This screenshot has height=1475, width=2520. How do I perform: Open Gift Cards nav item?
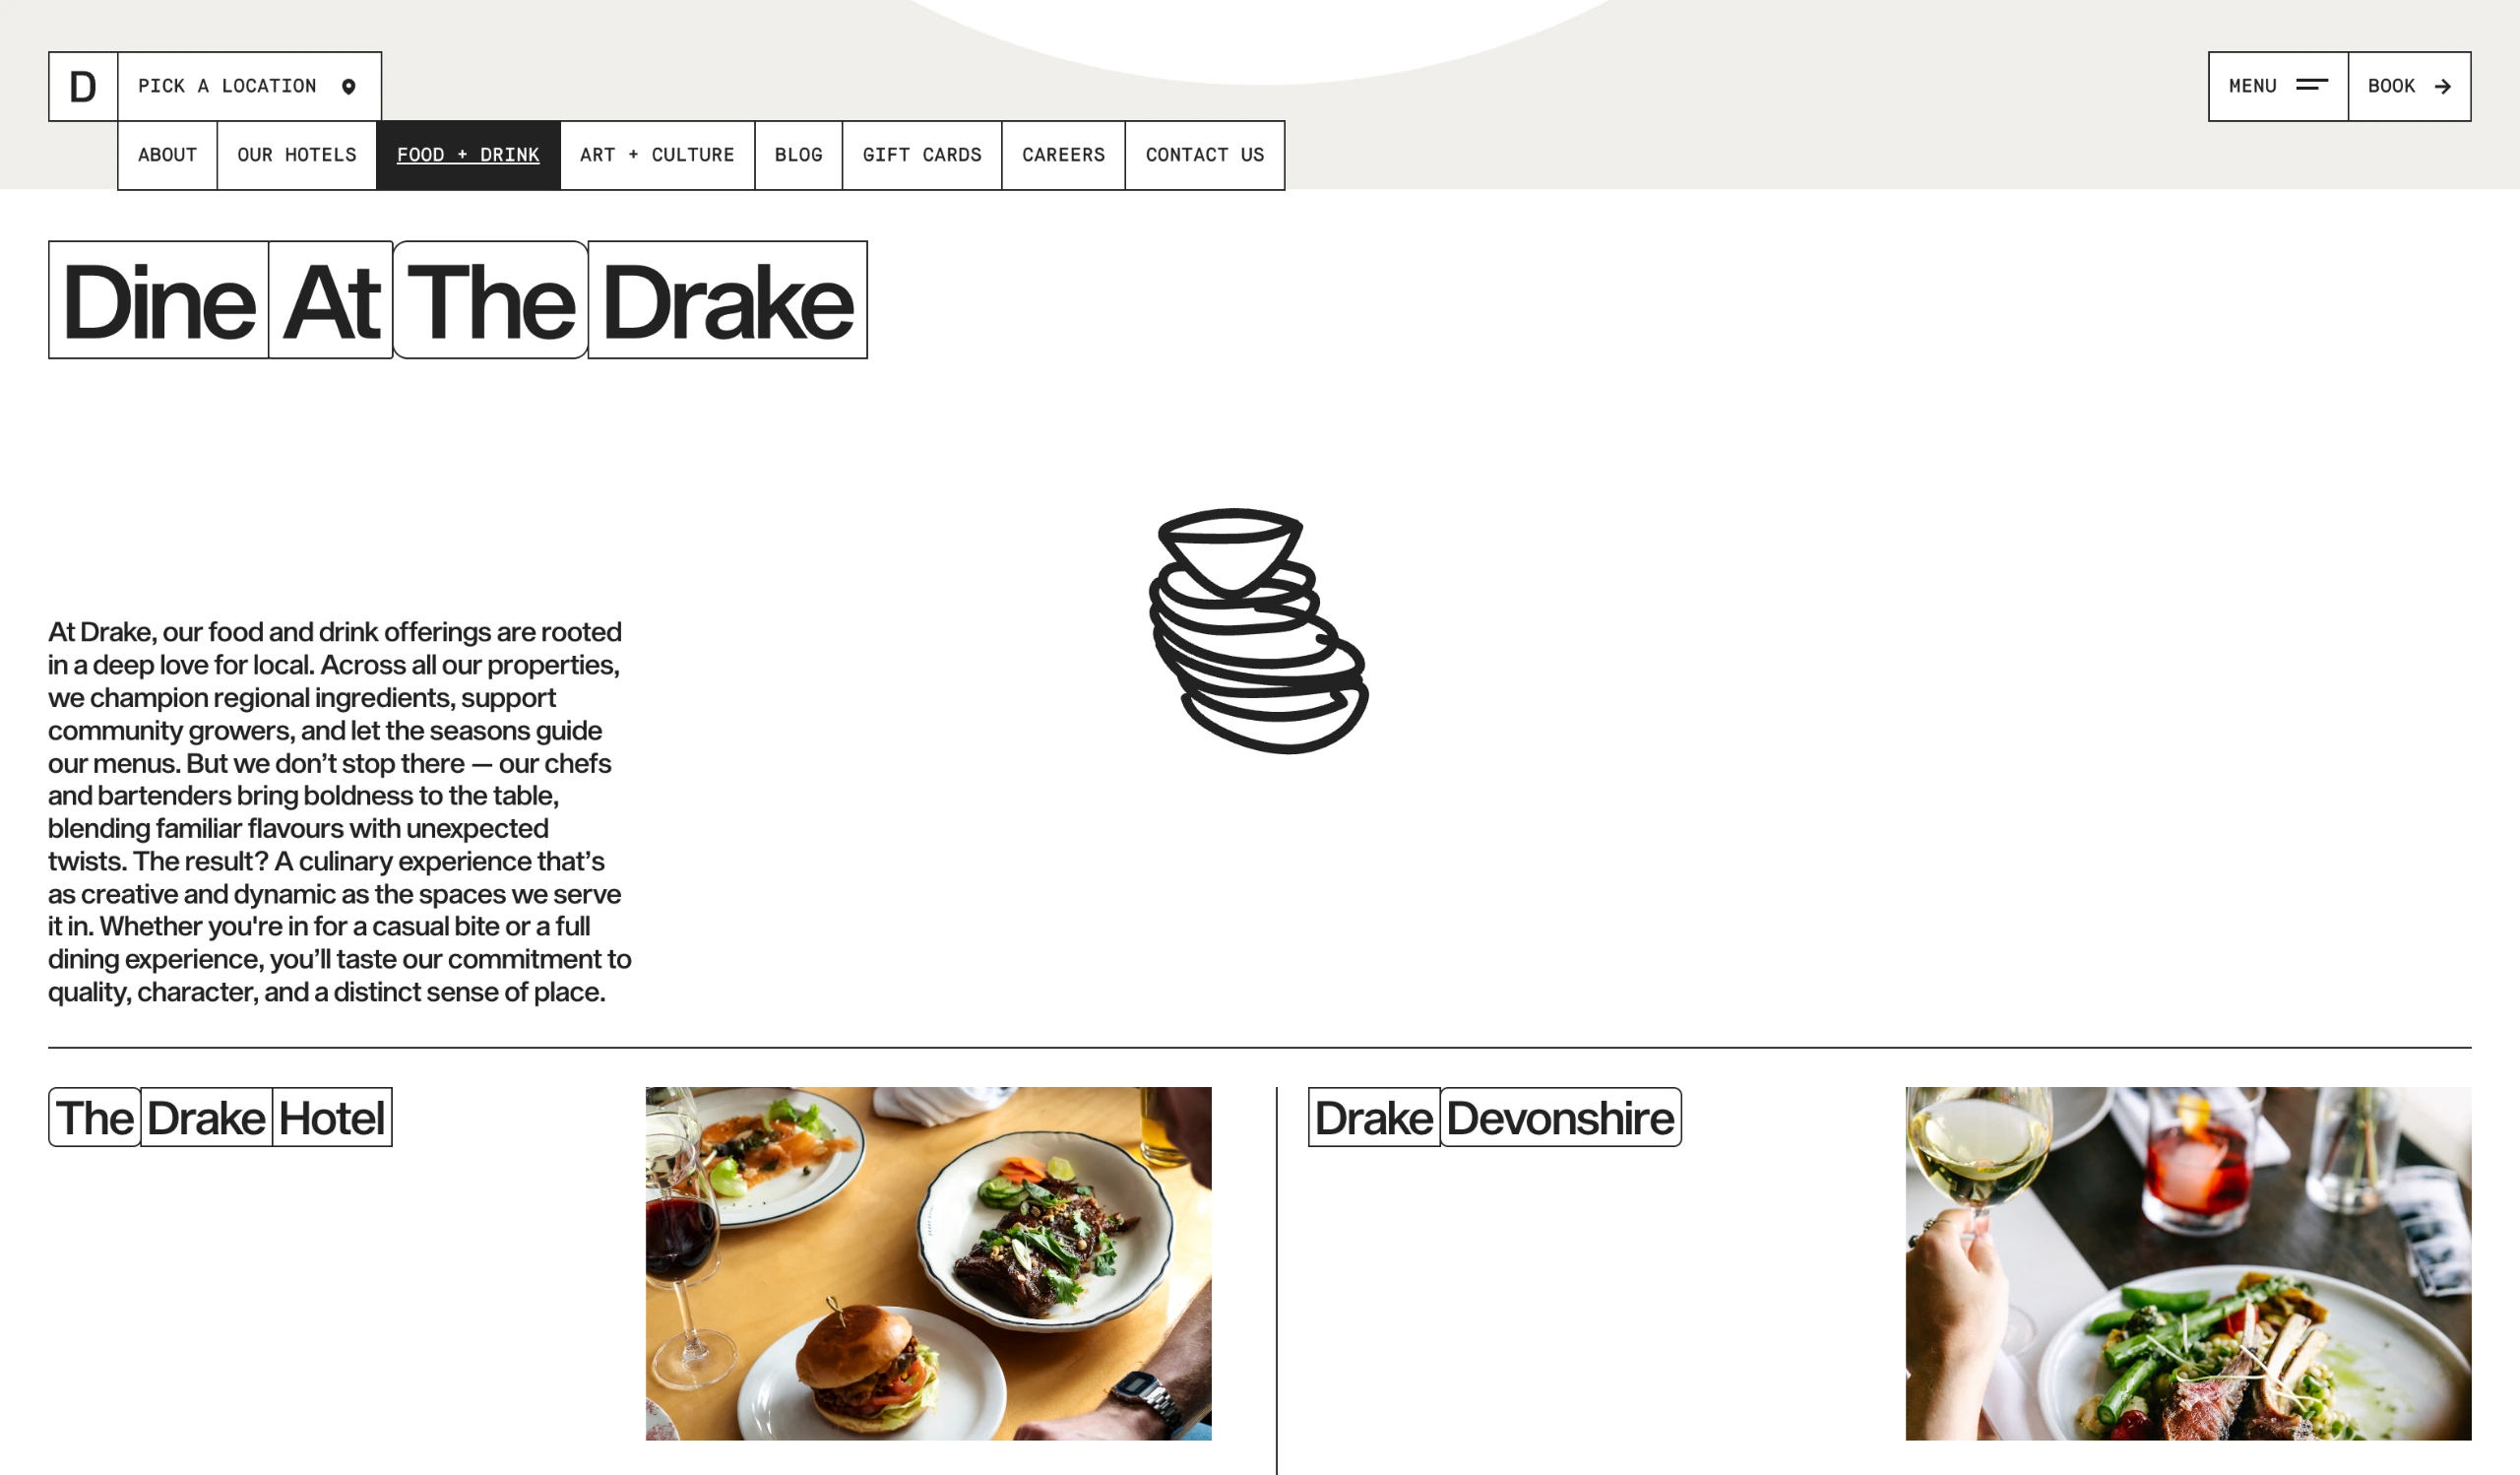922,155
